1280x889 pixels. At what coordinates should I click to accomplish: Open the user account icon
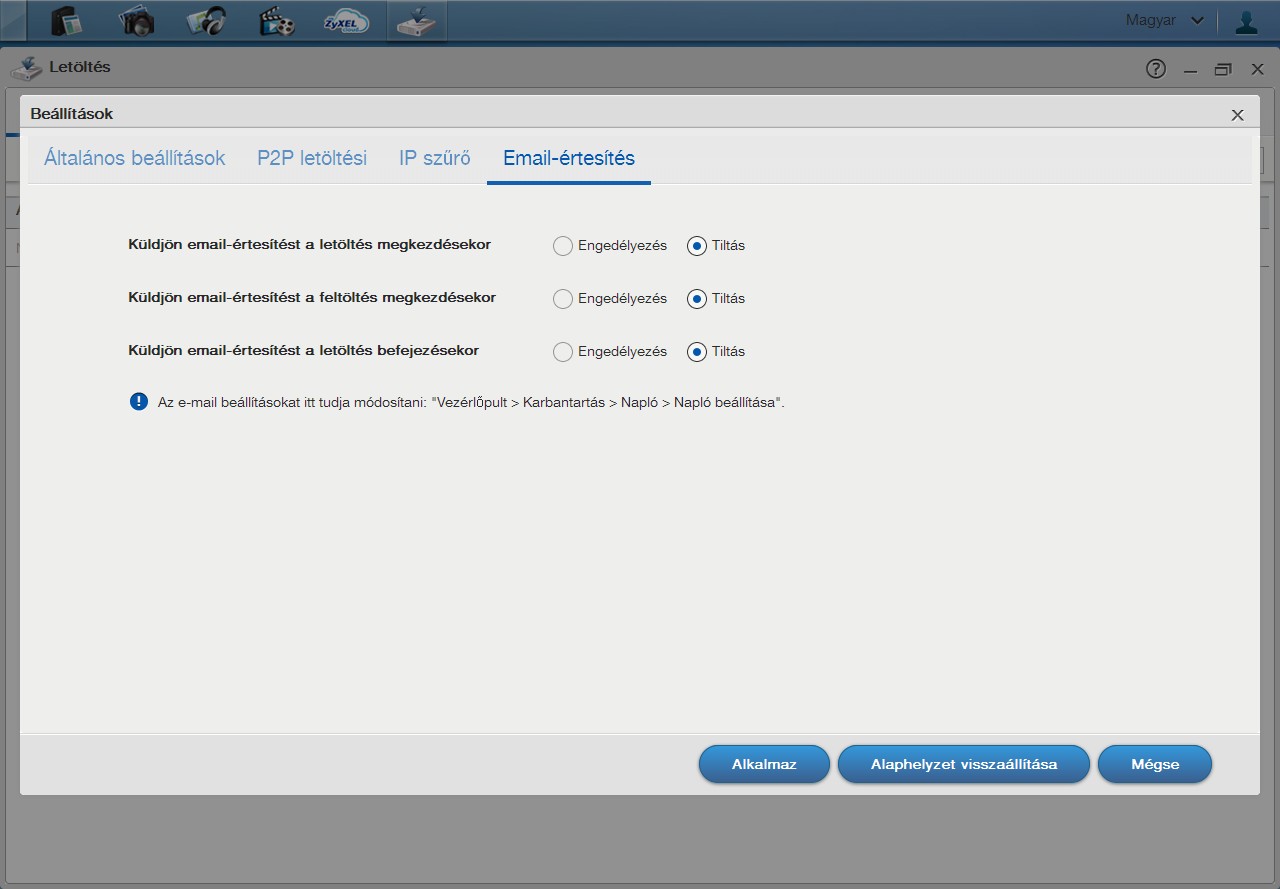click(x=1246, y=21)
